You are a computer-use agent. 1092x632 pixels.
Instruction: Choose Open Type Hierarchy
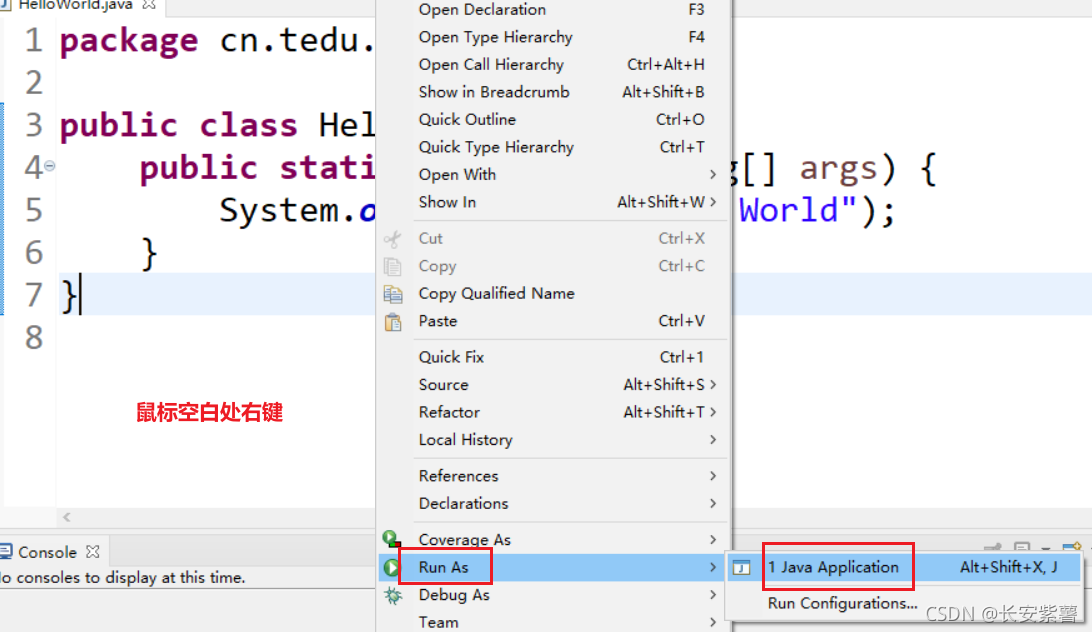point(554,37)
